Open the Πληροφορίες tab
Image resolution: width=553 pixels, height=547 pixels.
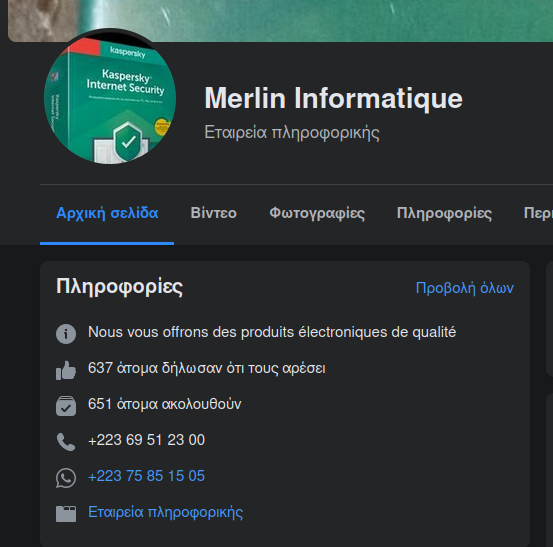pyautogui.click(x=444, y=213)
